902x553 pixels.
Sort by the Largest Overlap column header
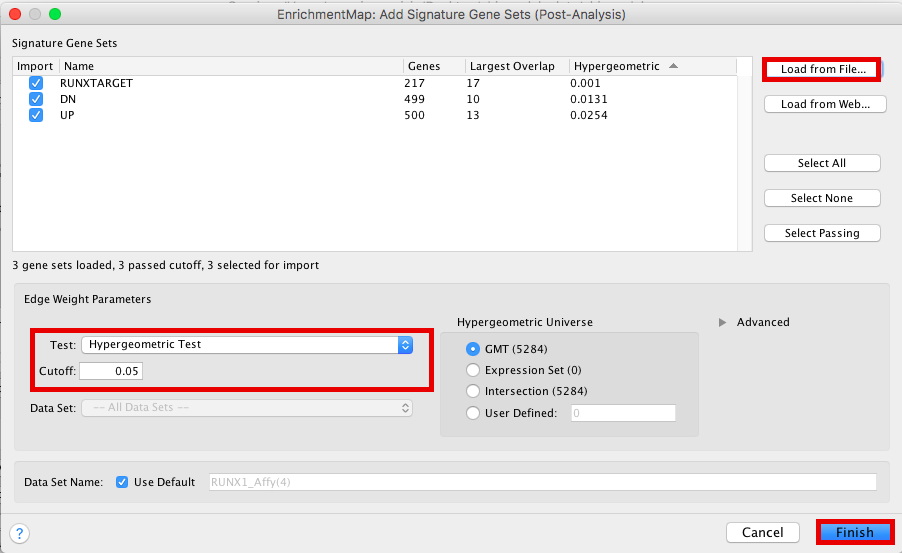(517, 66)
